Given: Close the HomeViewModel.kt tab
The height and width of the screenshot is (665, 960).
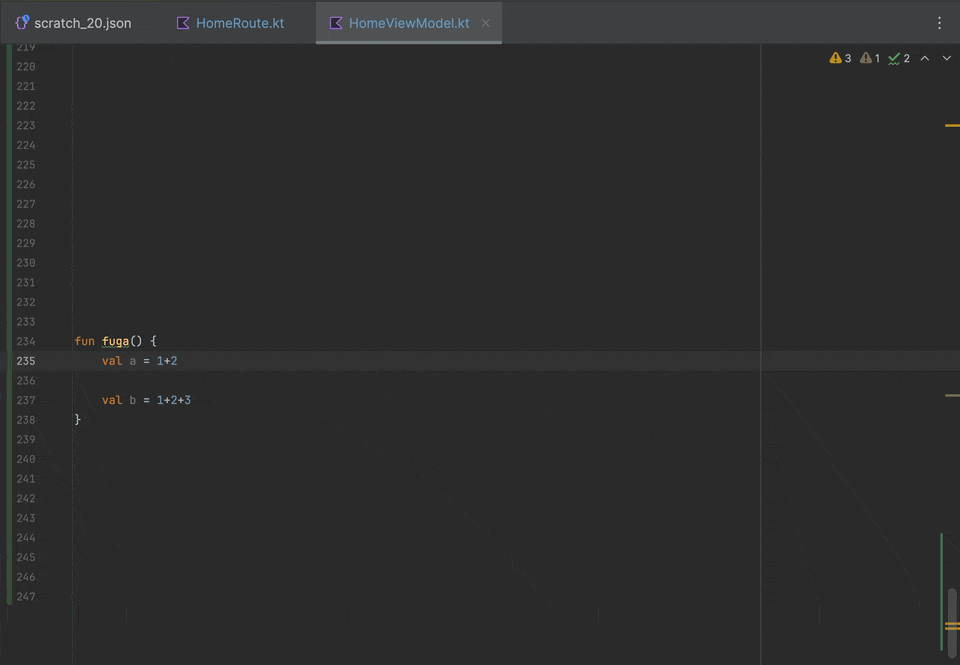Looking at the screenshot, I should point(486,23).
